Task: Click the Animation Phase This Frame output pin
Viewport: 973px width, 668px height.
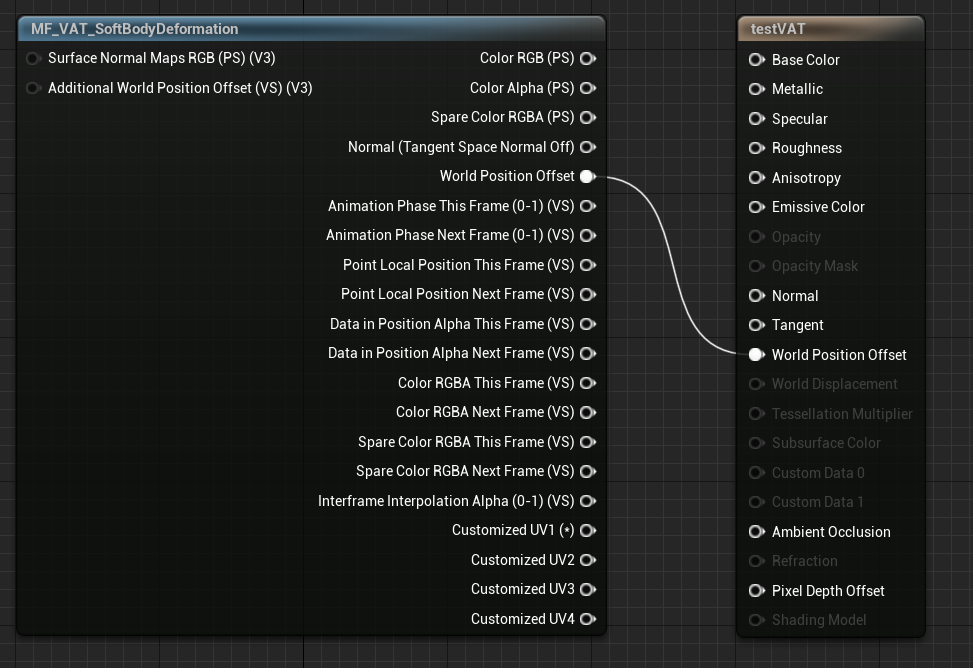Action: pyautogui.click(x=587, y=206)
